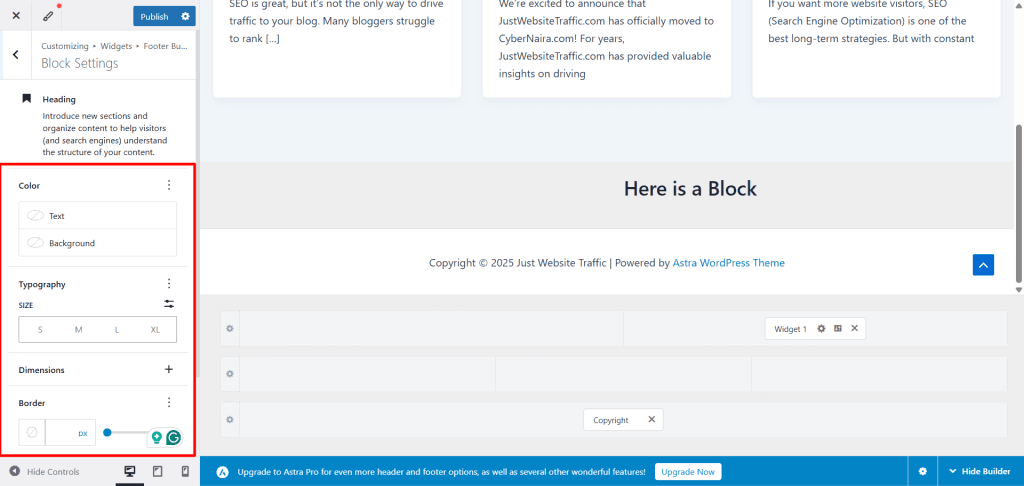This screenshot has width=1024, height=486.
Task: Open footer builder settings gear in blue bar
Action: click(x=922, y=471)
